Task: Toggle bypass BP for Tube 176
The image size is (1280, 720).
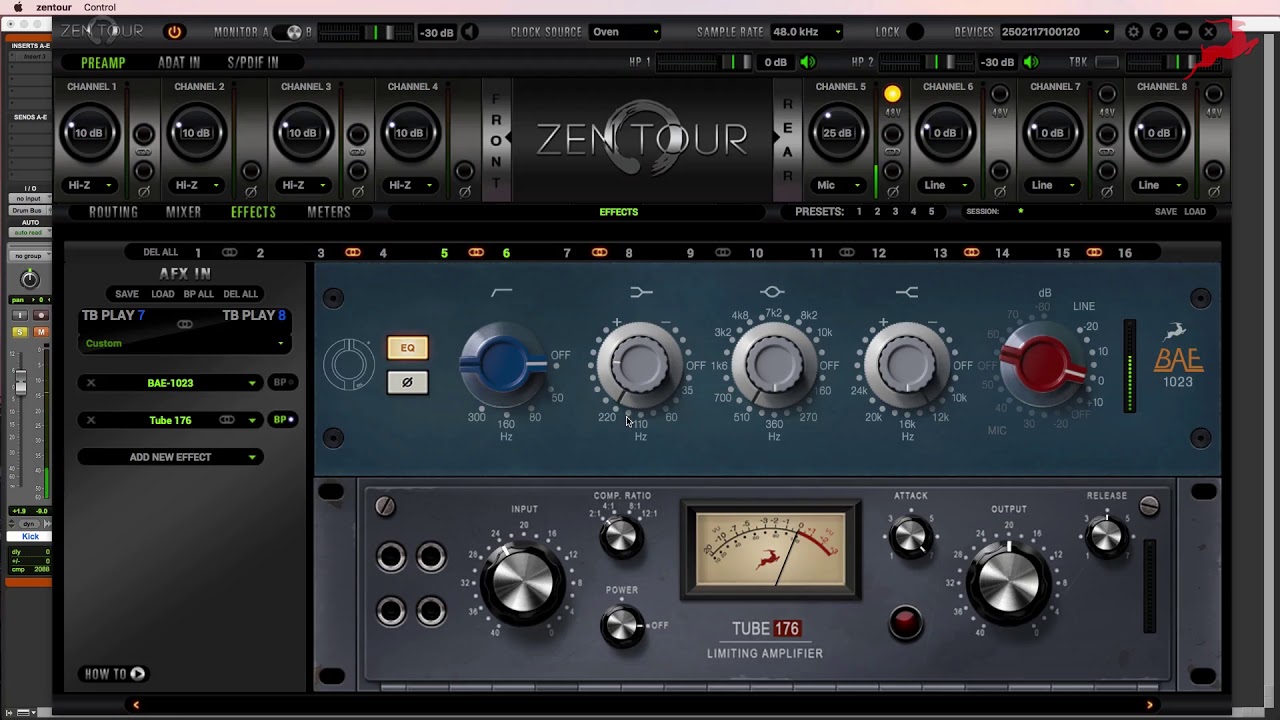Action: point(283,420)
